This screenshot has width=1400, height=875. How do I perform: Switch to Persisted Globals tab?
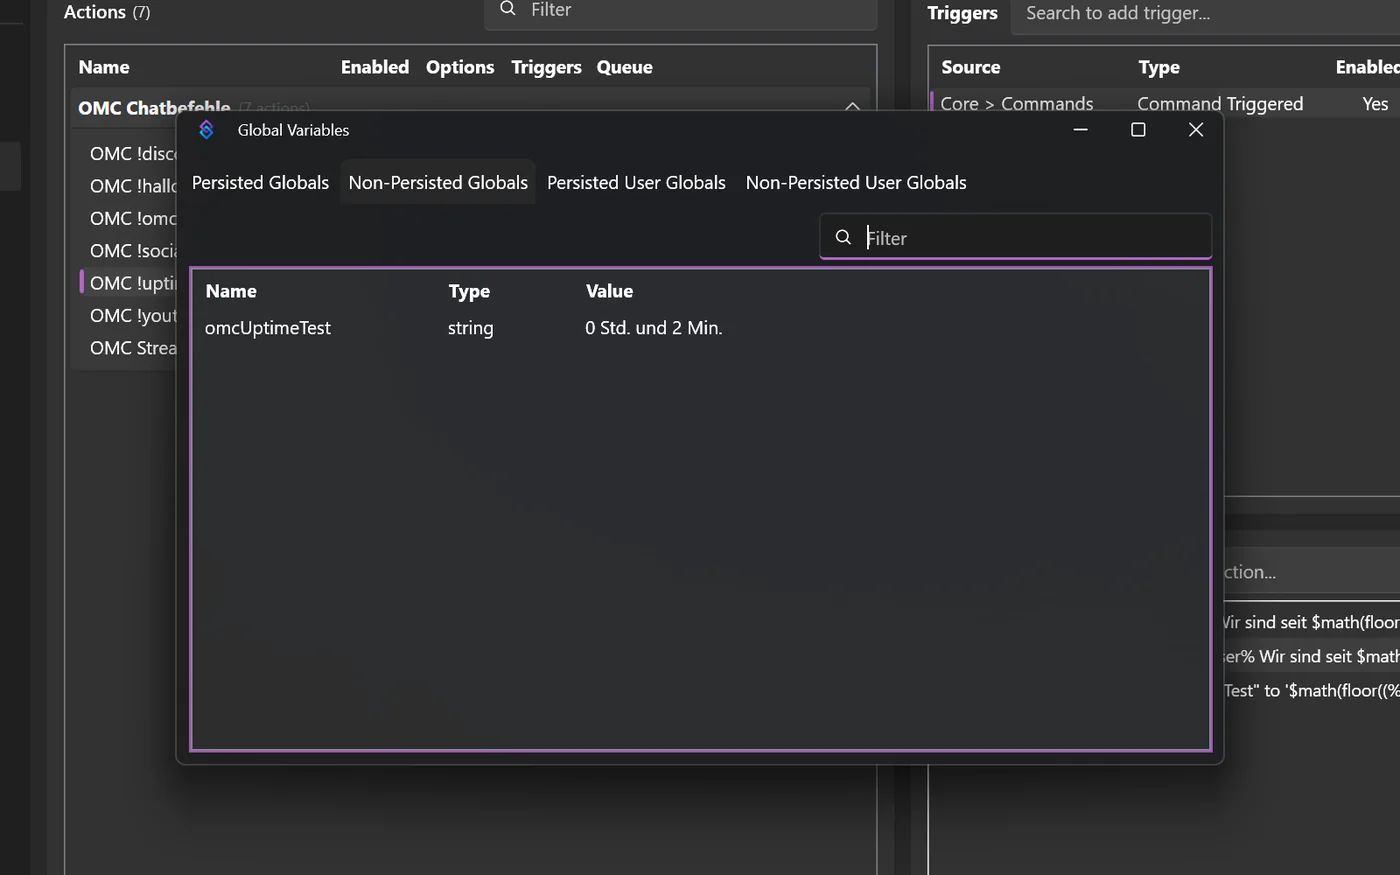click(x=260, y=183)
